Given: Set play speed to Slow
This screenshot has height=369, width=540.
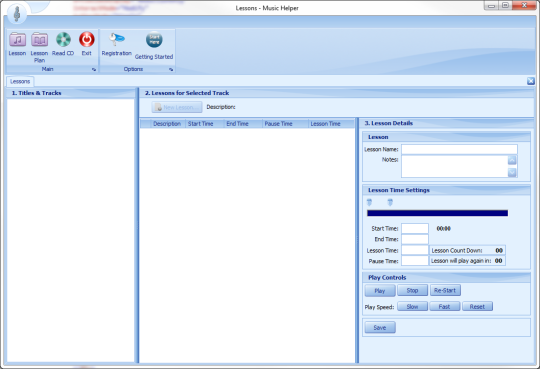Looking at the screenshot, I should tap(412, 306).
